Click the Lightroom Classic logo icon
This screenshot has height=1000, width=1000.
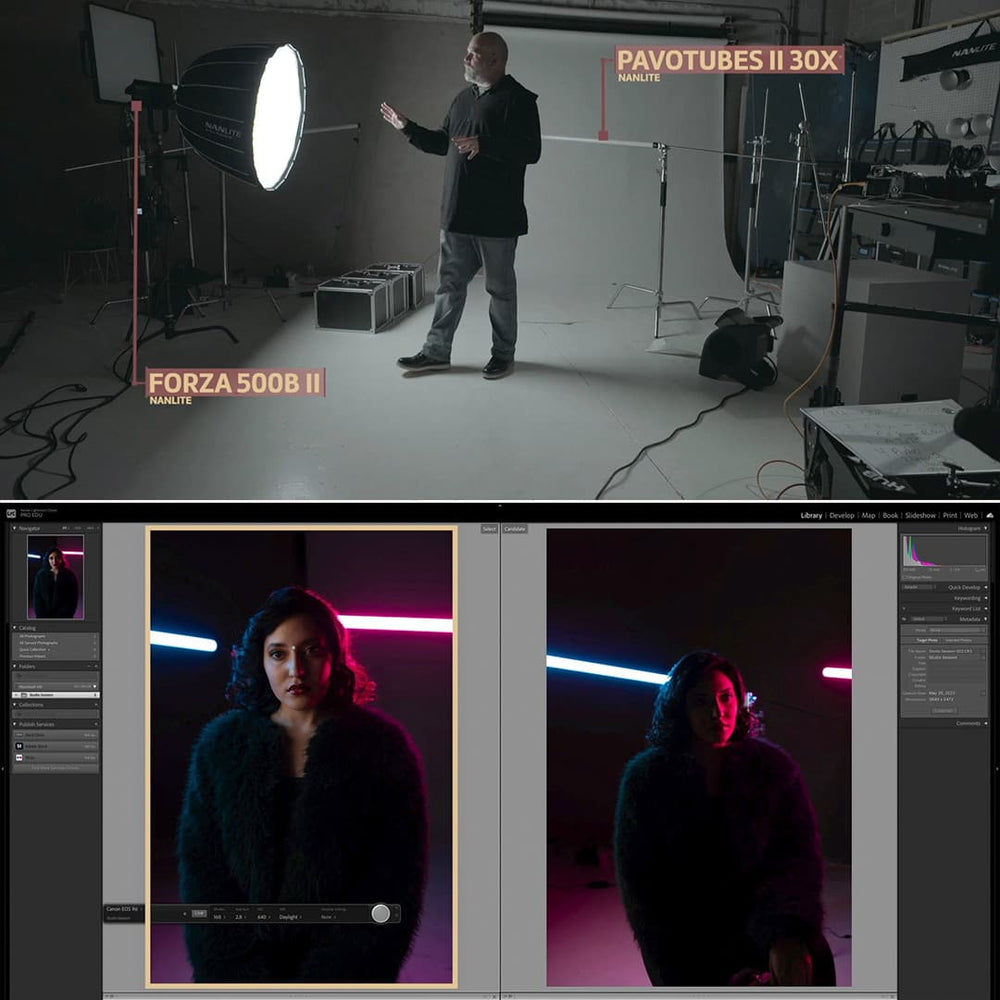point(9,511)
